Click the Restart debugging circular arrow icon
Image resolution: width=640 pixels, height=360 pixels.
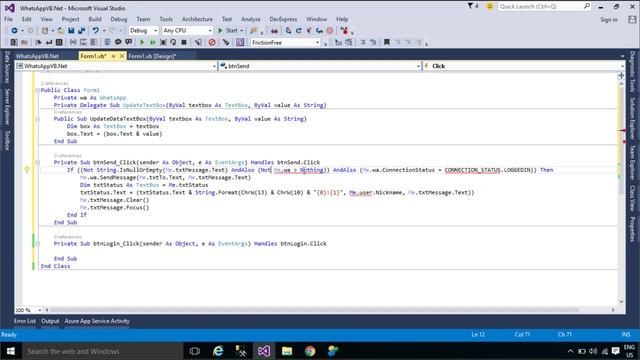click(x=173, y=42)
